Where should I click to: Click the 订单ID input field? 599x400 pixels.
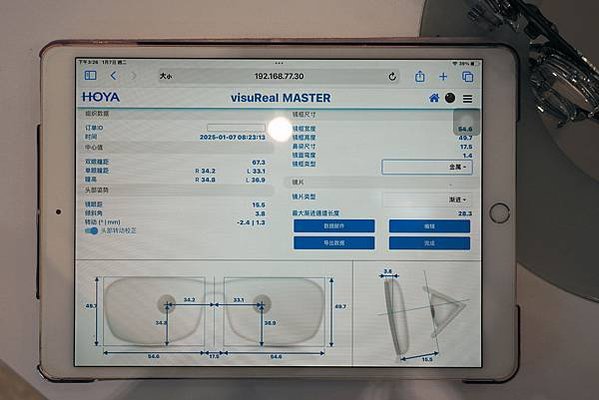[x=236, y=128]
